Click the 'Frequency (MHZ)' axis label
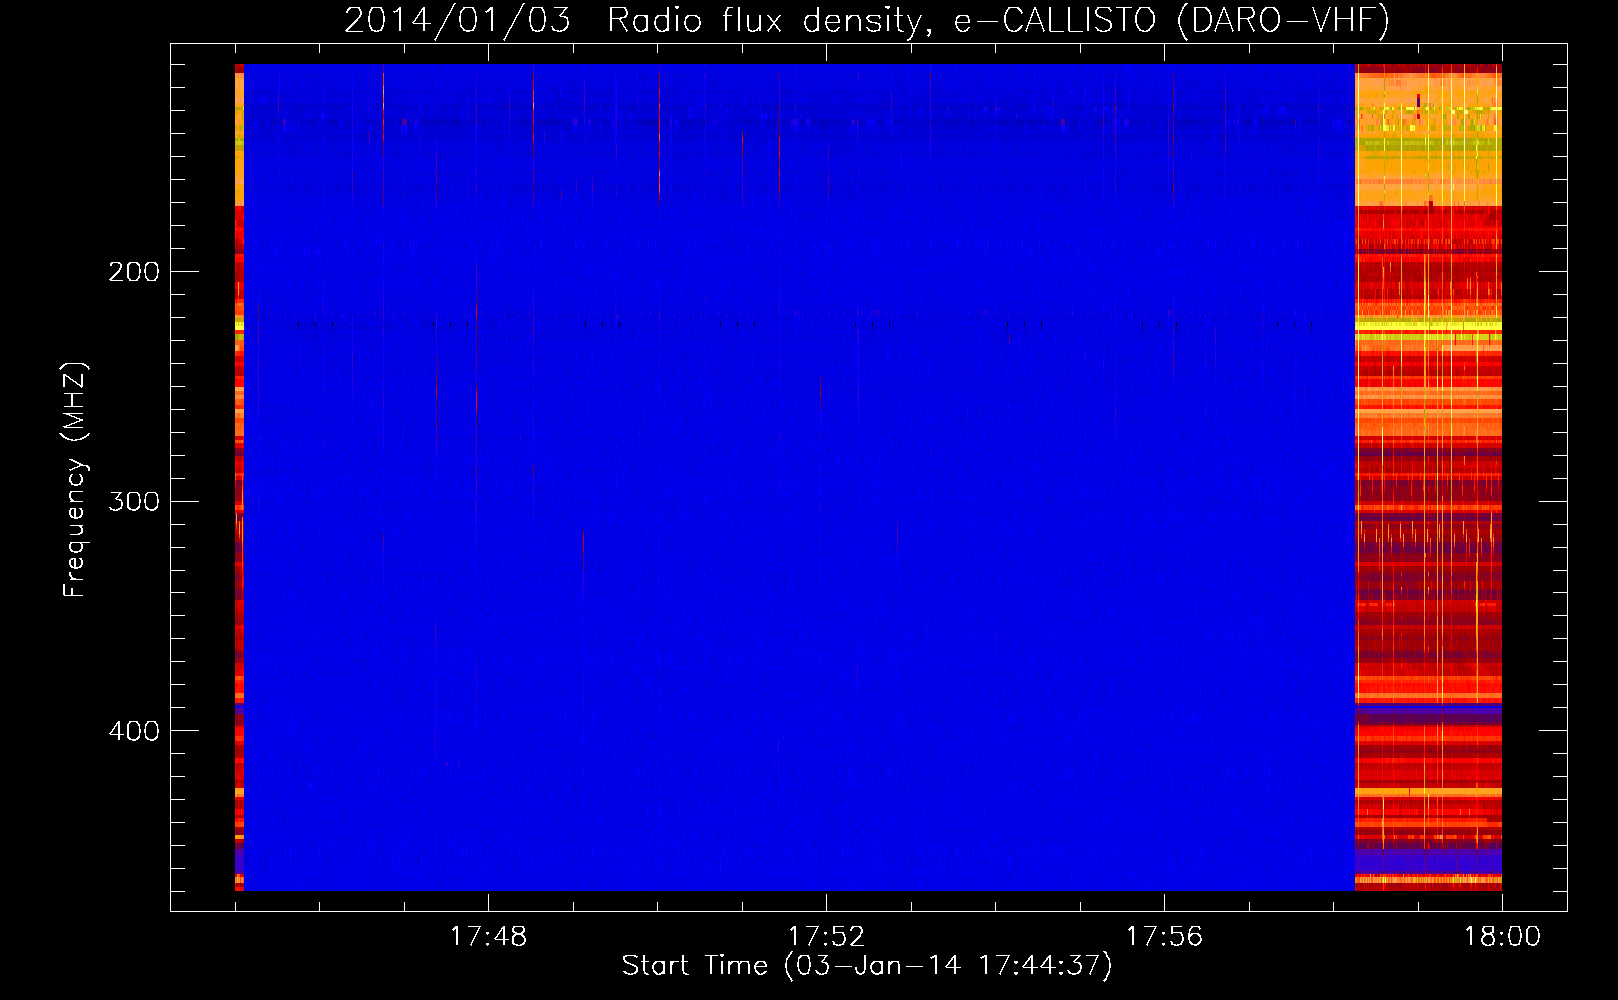This screenshot has width=1618, height=1000. tap(75, 480)
